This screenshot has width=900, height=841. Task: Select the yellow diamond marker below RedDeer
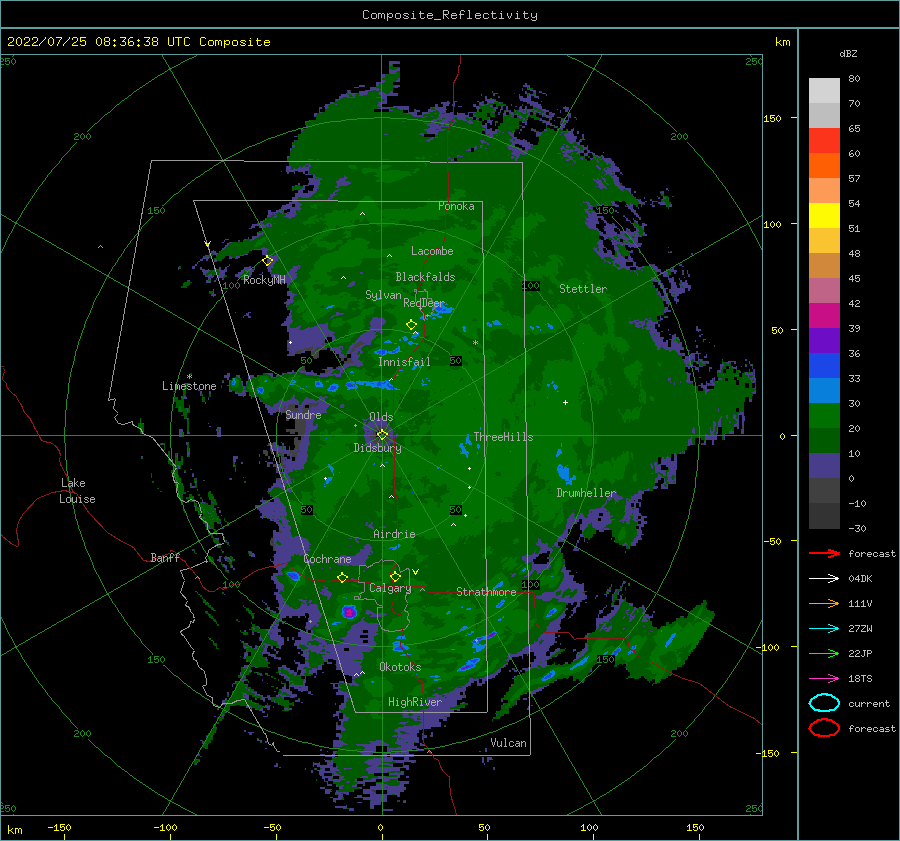coord(411,325)
